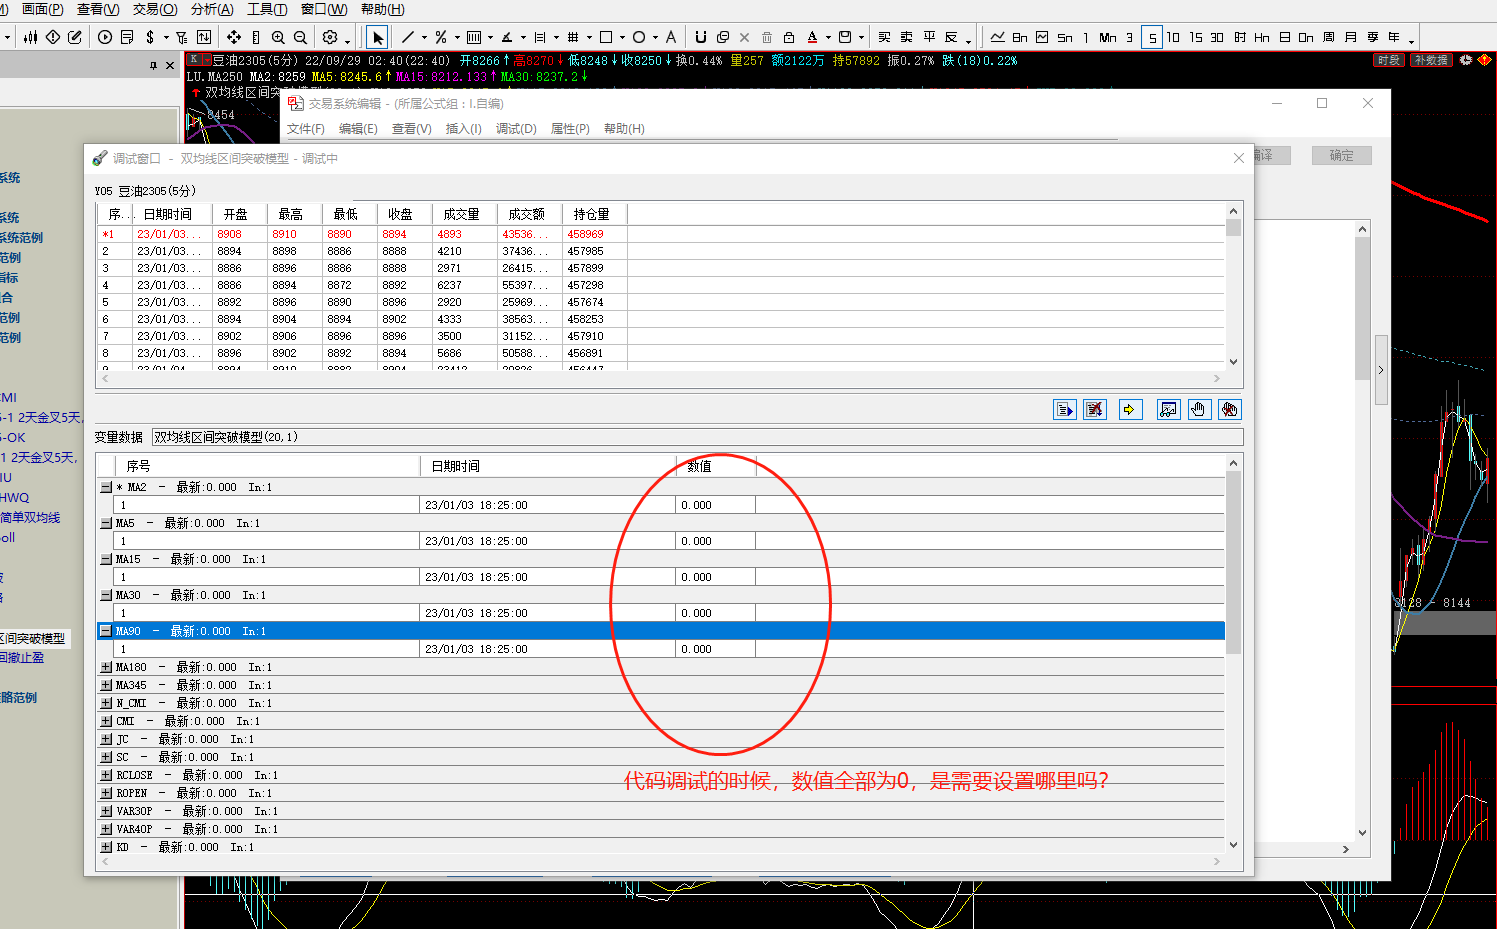Viewport: 1497px width, 929px height.
Task: Switch chart to 30-minute period
Action: (1217, 37)
